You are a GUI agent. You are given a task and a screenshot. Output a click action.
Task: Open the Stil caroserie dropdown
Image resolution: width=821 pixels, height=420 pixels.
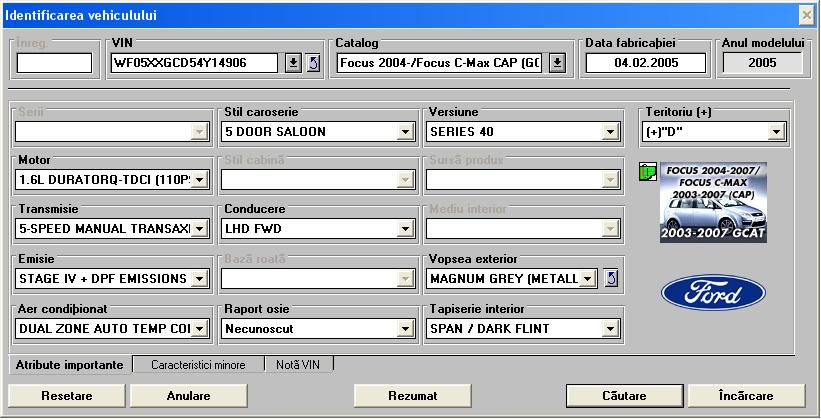point(405,131)
